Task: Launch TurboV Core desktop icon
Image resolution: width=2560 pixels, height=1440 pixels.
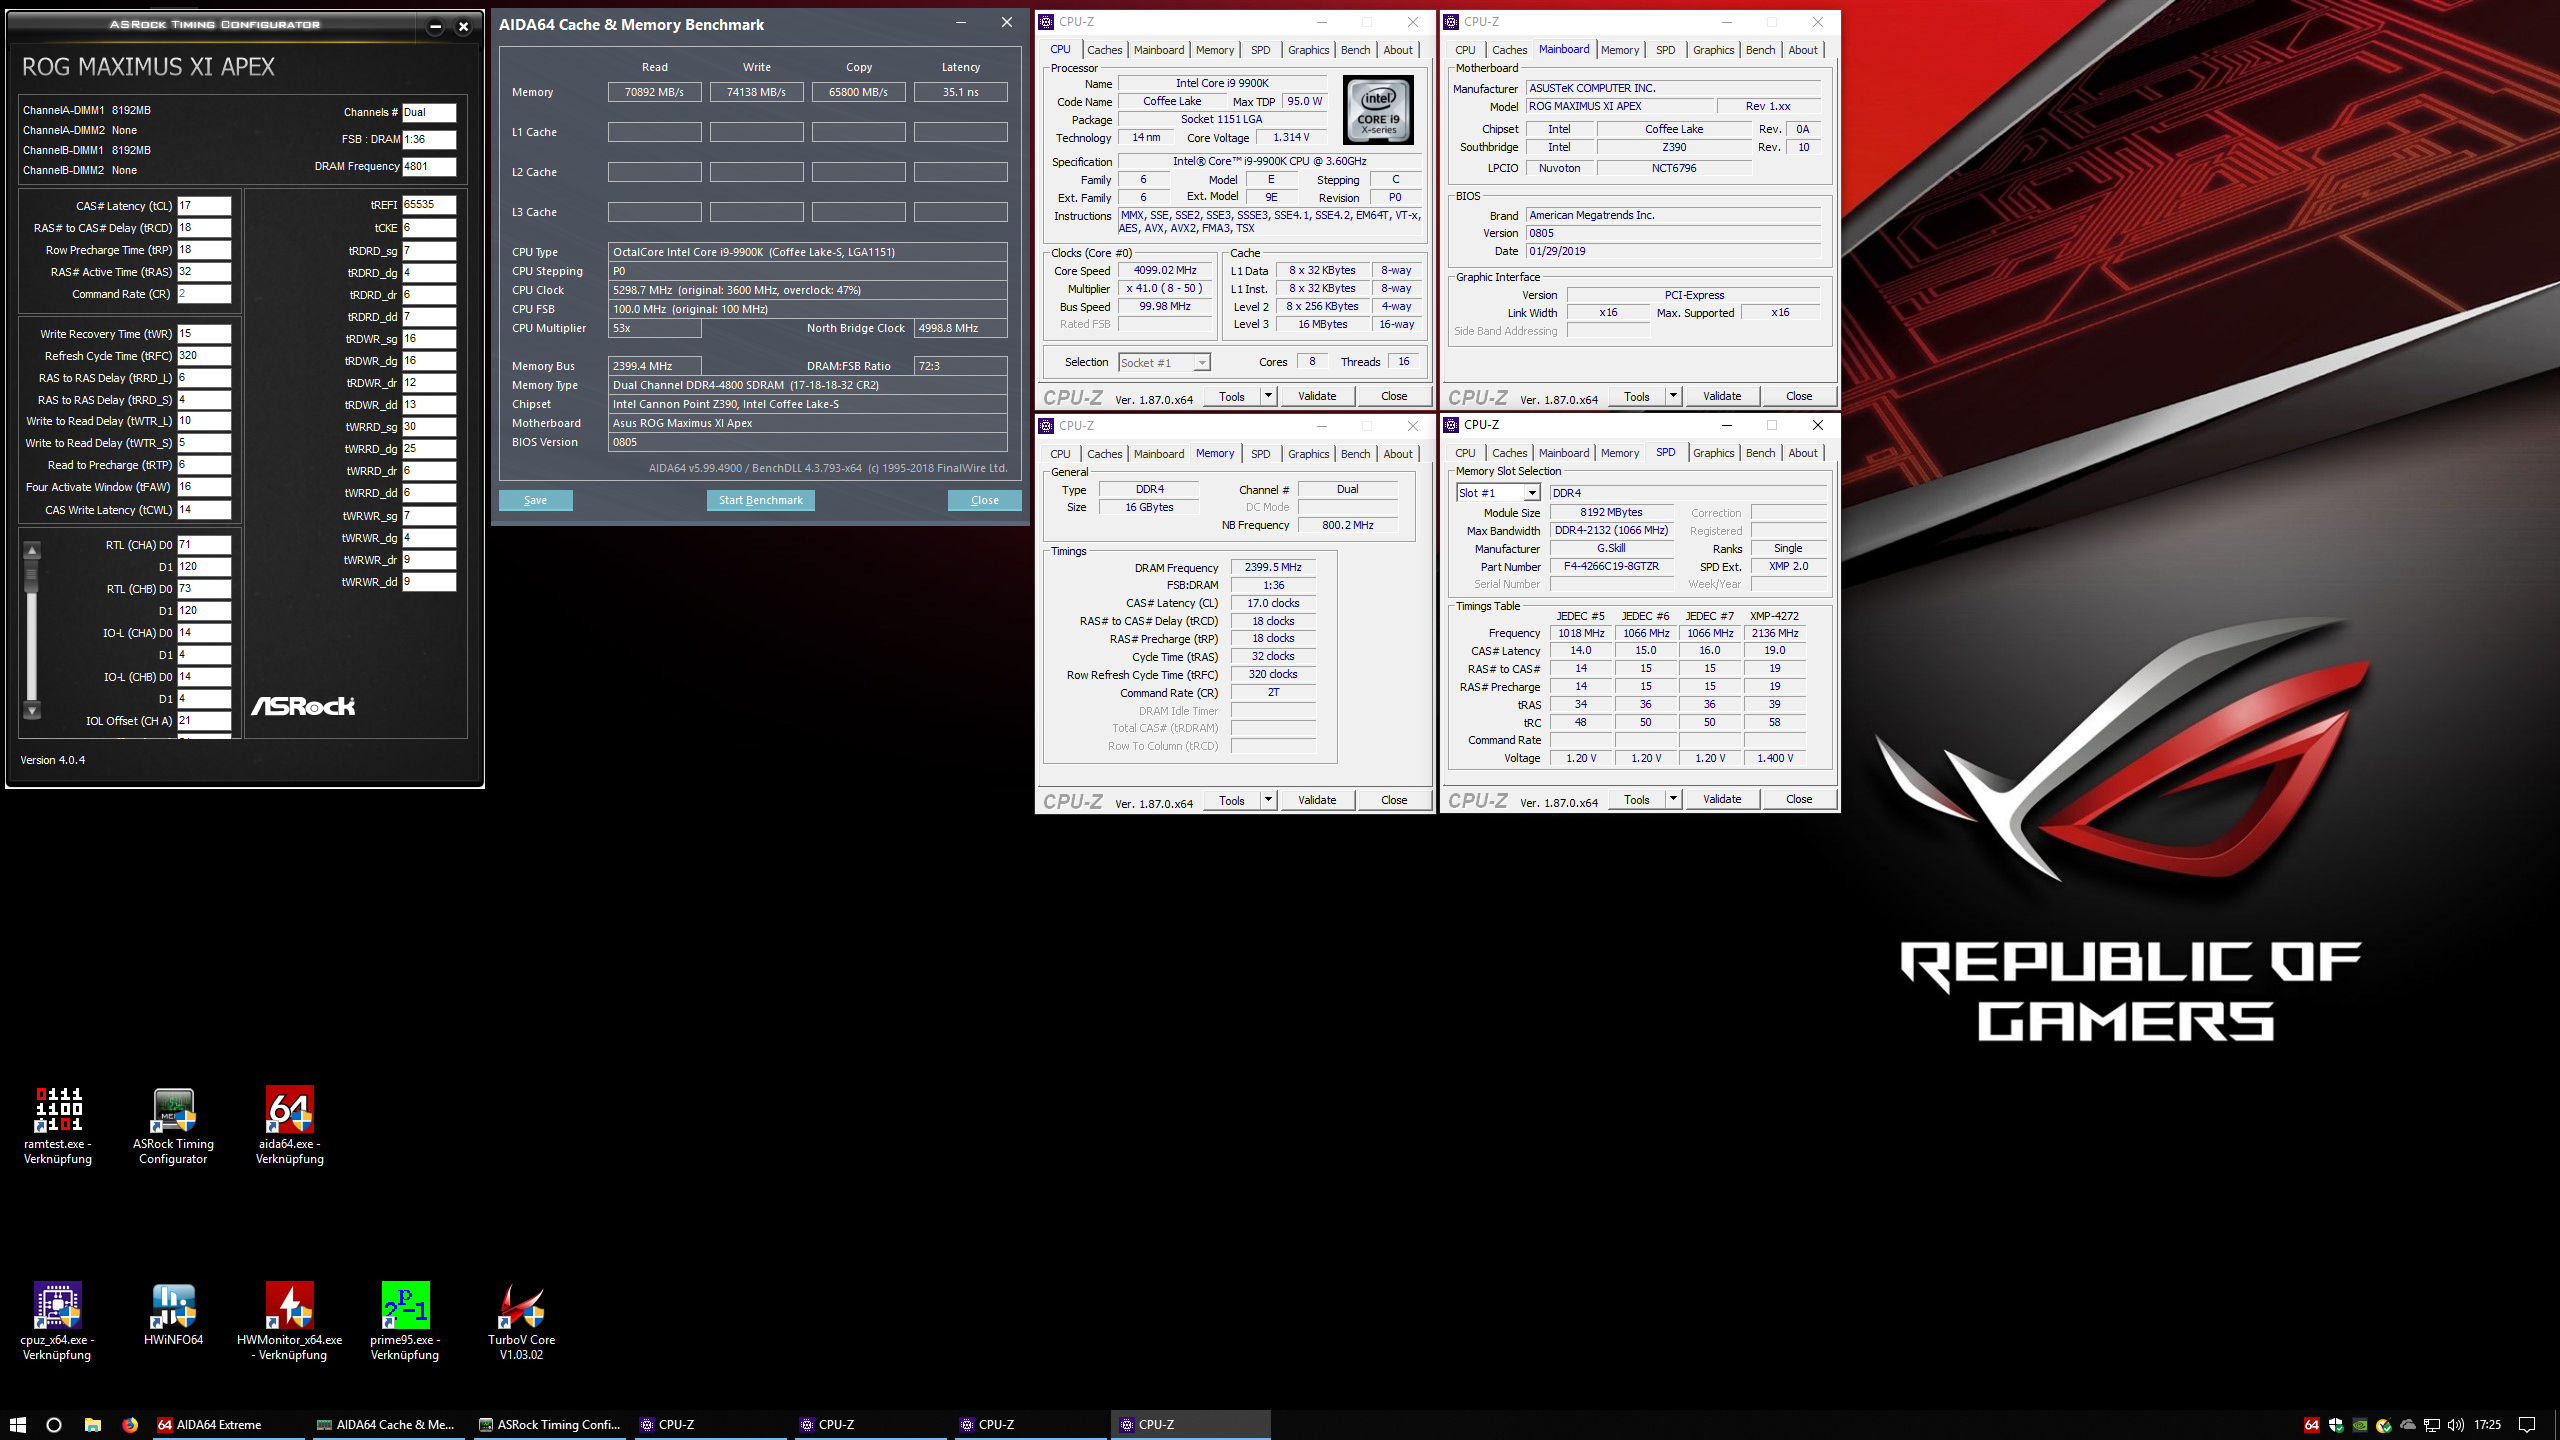Action: point(521,1307)
